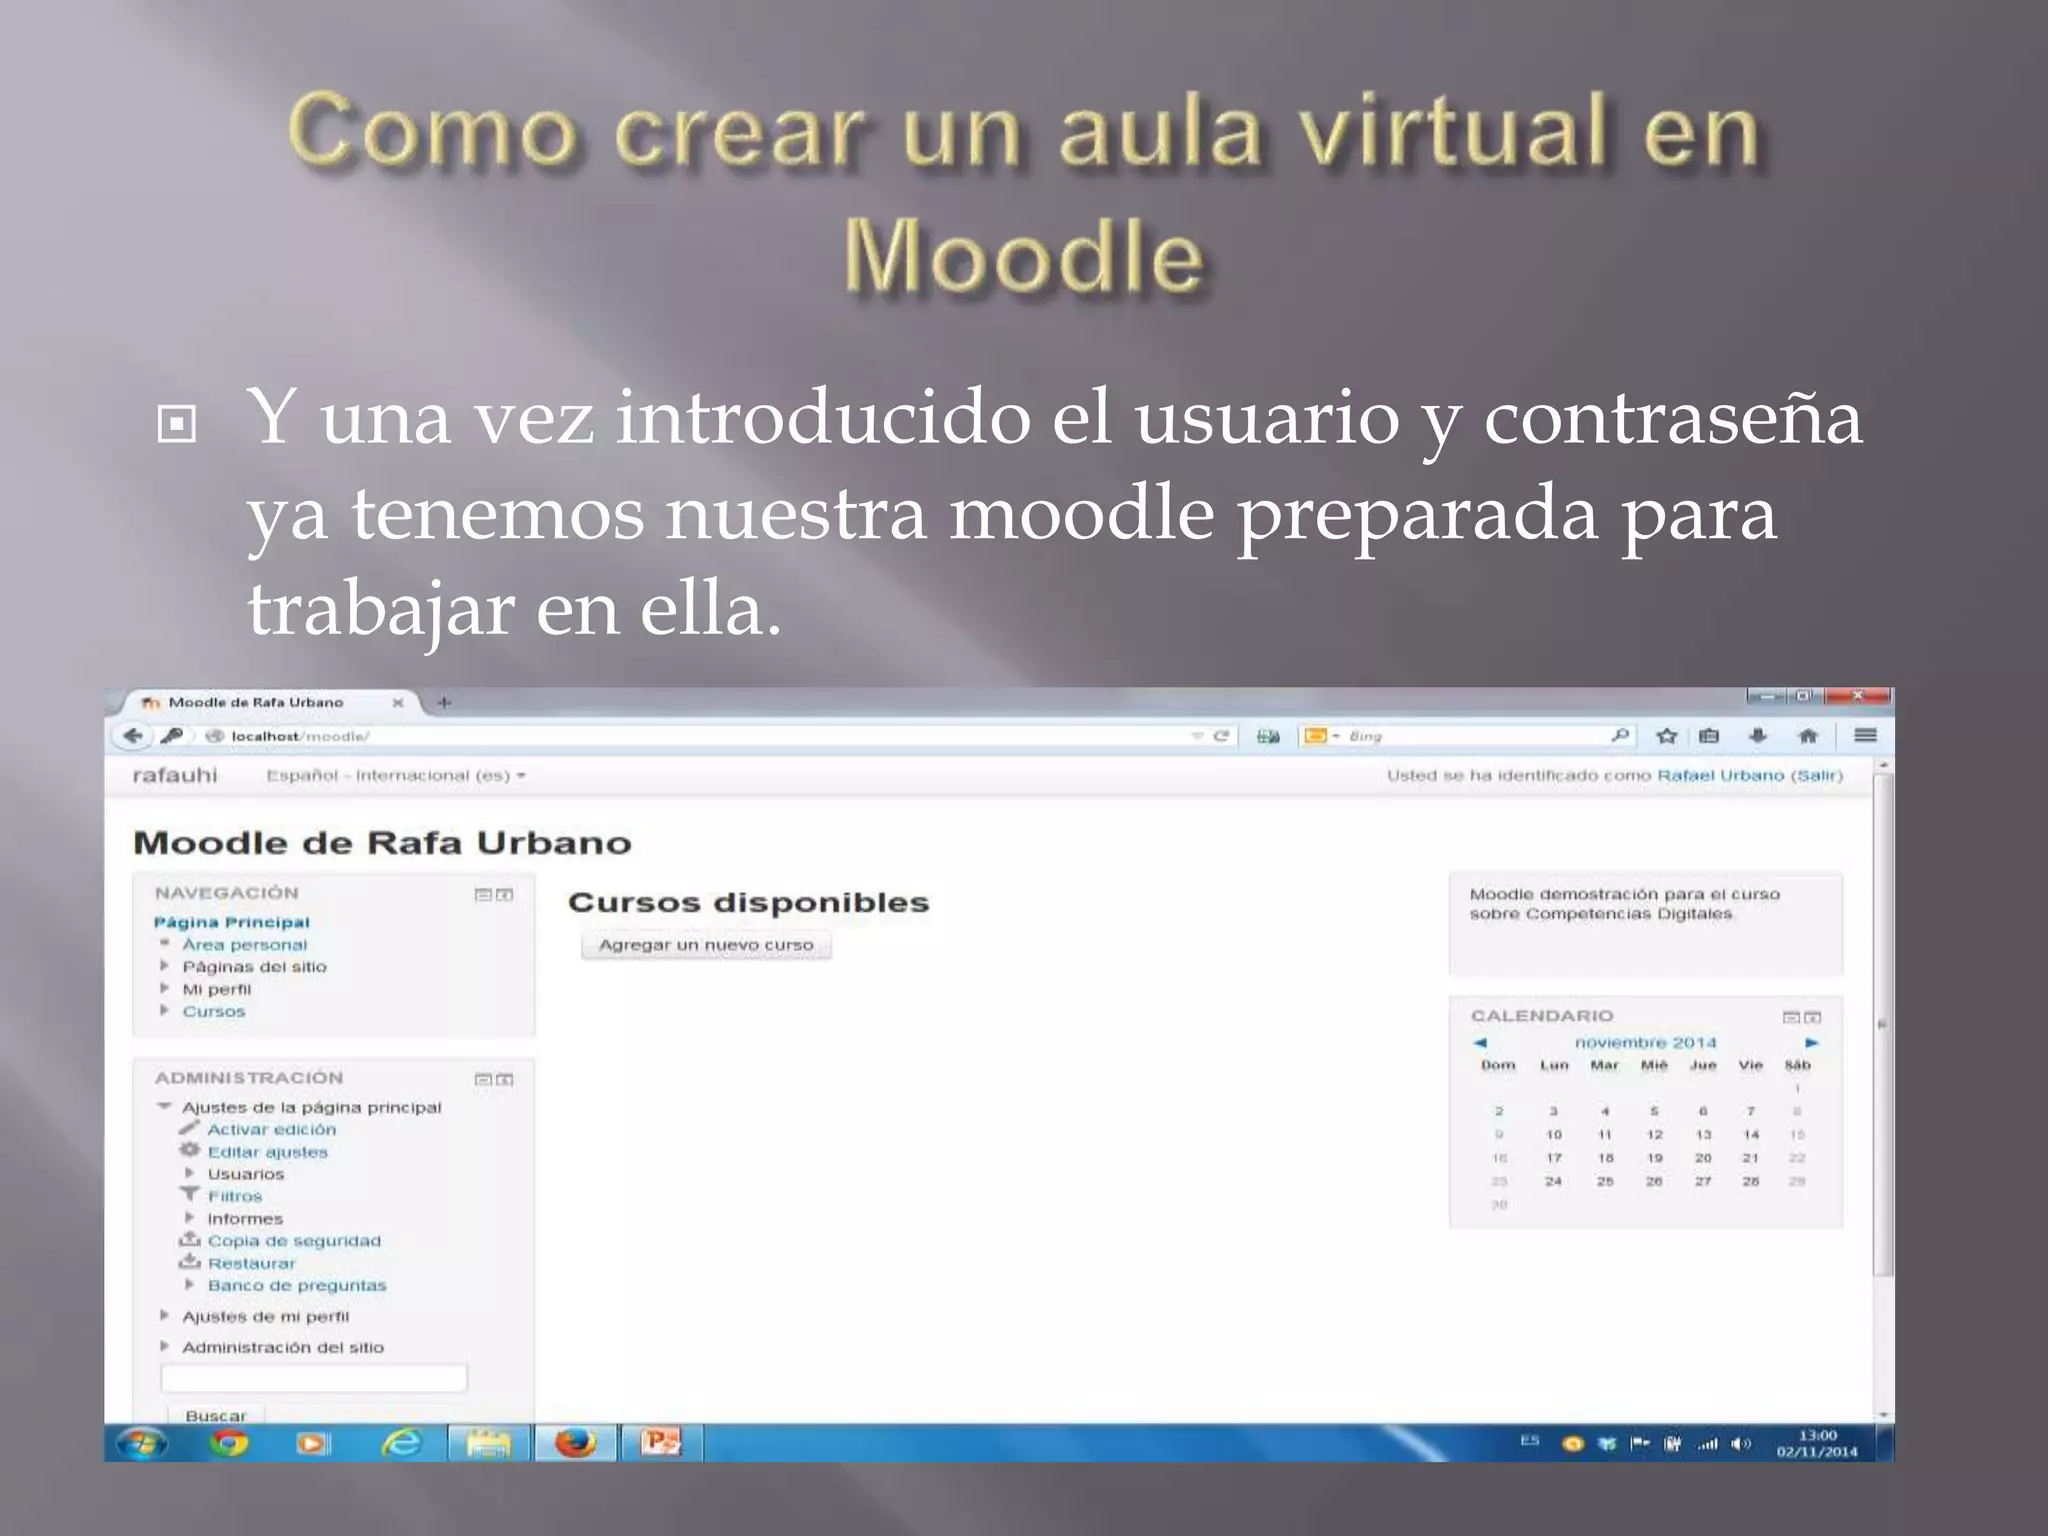Expand Administración del sitio
The height and width of the screenshot is (1536, 2048).
click(x=165, y=1347)
